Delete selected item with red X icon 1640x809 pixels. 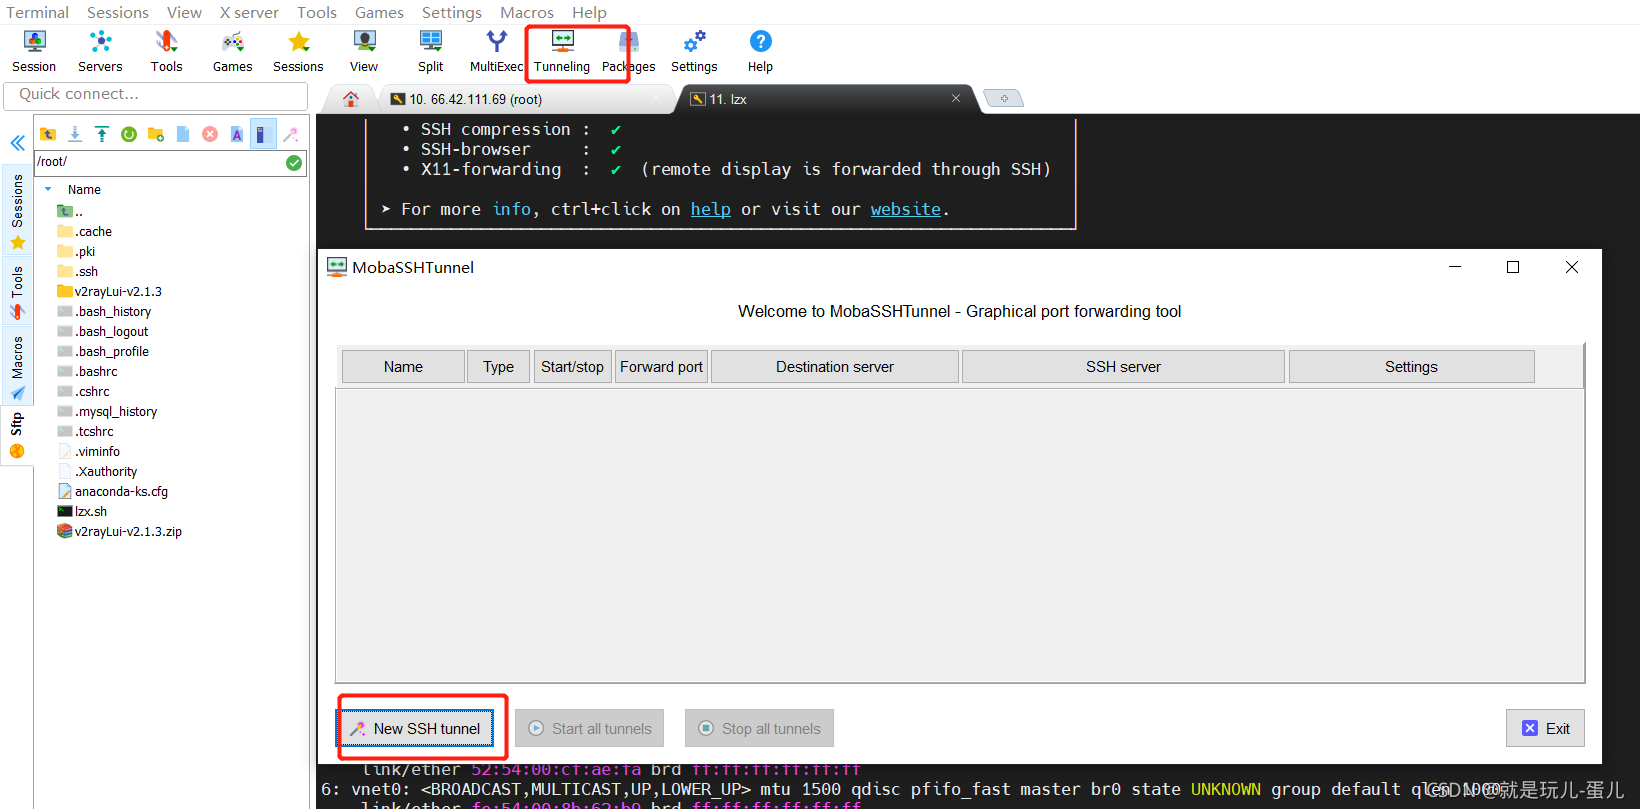(210, 134)
